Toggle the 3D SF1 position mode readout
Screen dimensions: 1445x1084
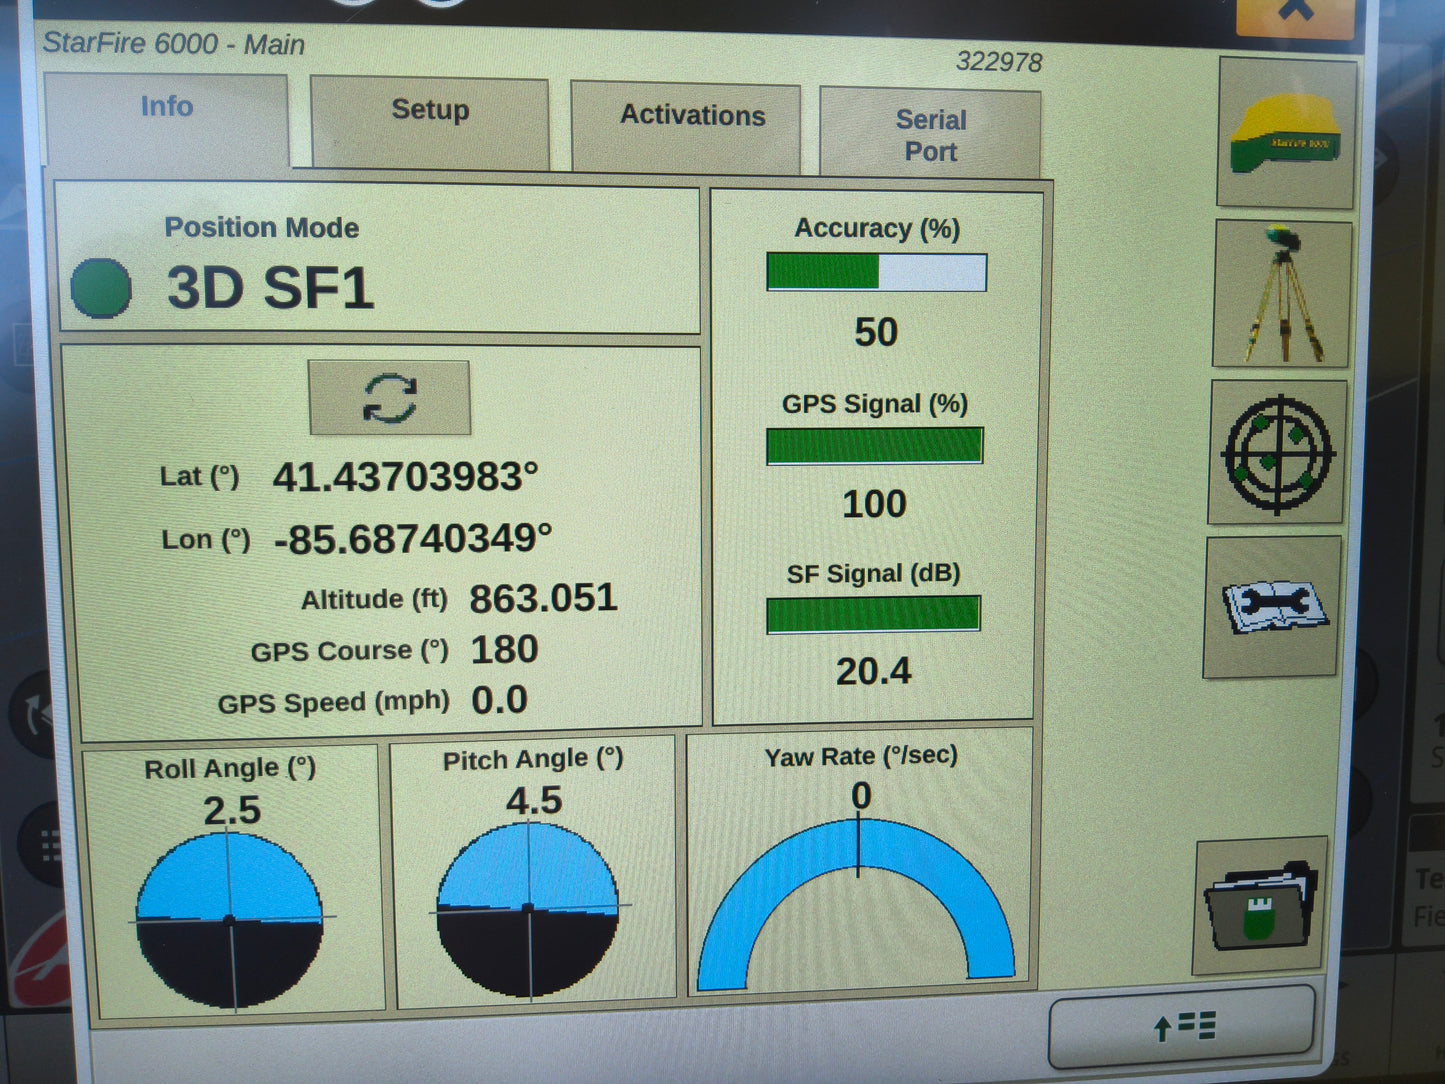click(x=270, y=288)
